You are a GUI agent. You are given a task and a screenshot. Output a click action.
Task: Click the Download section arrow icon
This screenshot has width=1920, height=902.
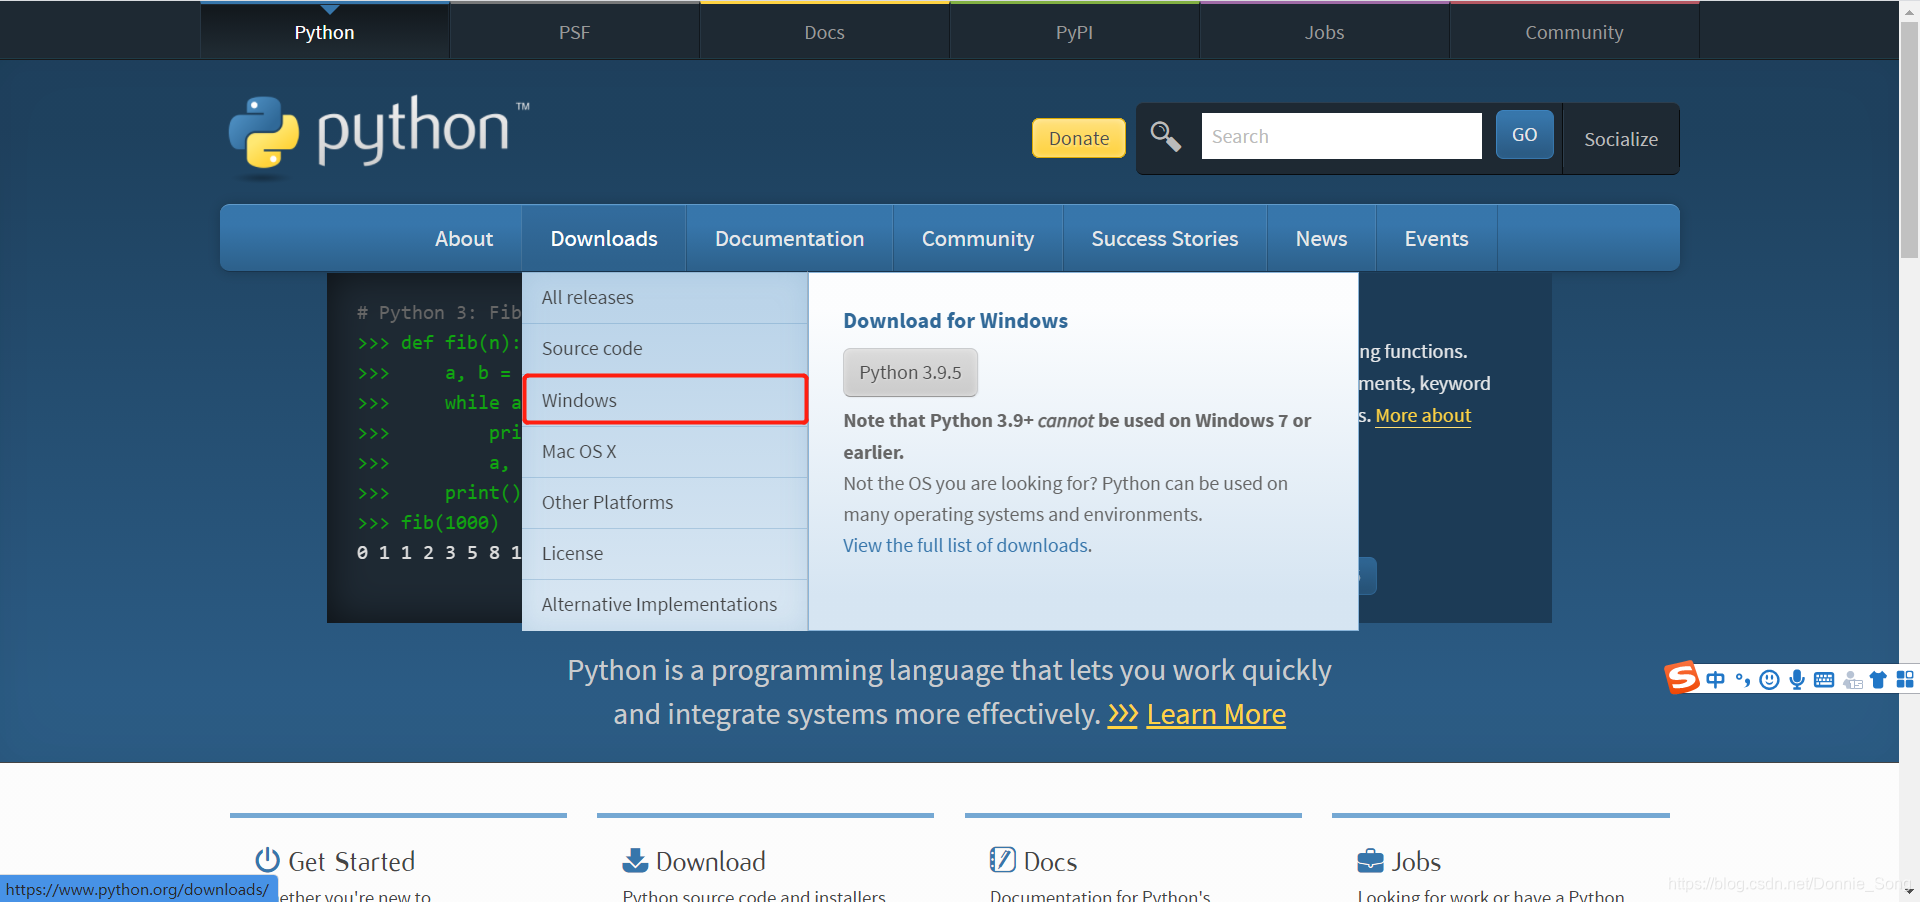point(635,860)
